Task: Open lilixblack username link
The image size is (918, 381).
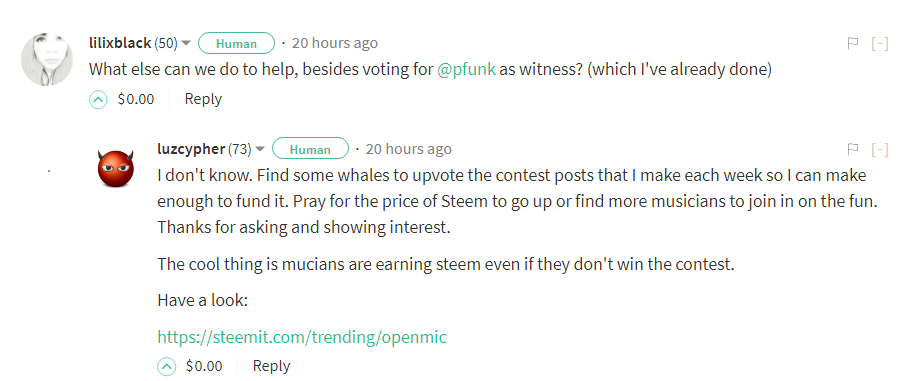Action: (120, 43)
